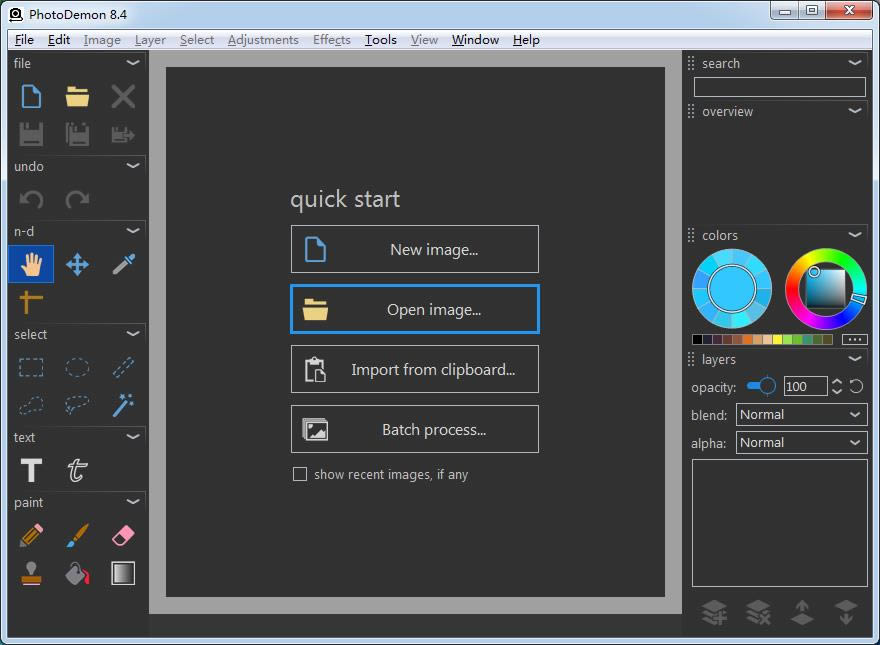This screenshot has height=645, width=880.
Task: Select the gradient tool
Action: [x=123, y=573]
